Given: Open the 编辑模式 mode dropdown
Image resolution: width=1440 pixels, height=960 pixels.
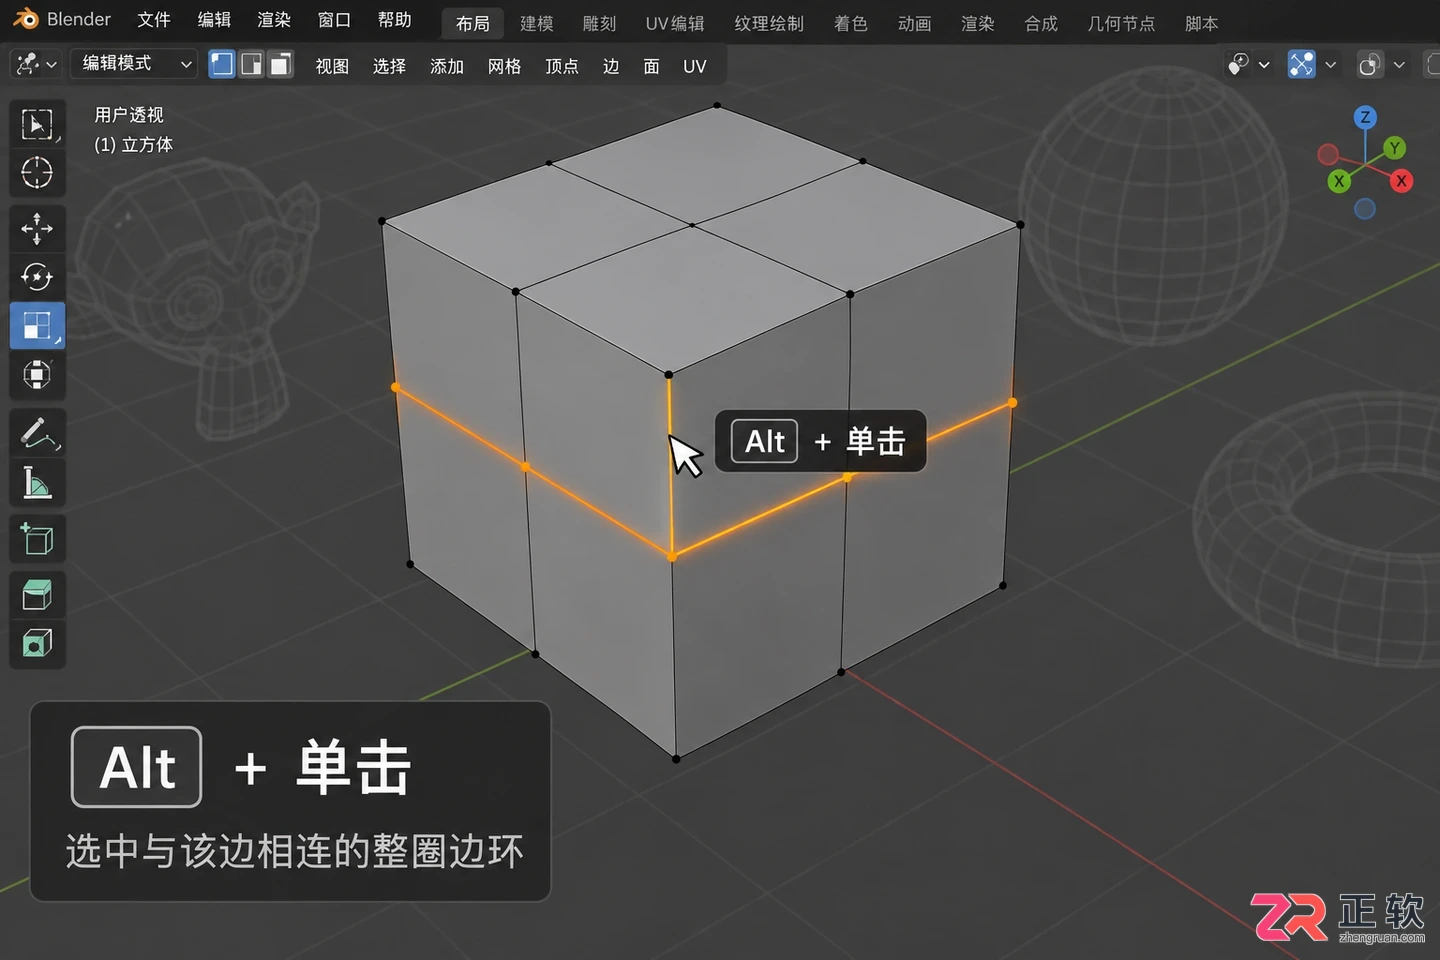Looking at the screenshot, I should pos(134,64).
